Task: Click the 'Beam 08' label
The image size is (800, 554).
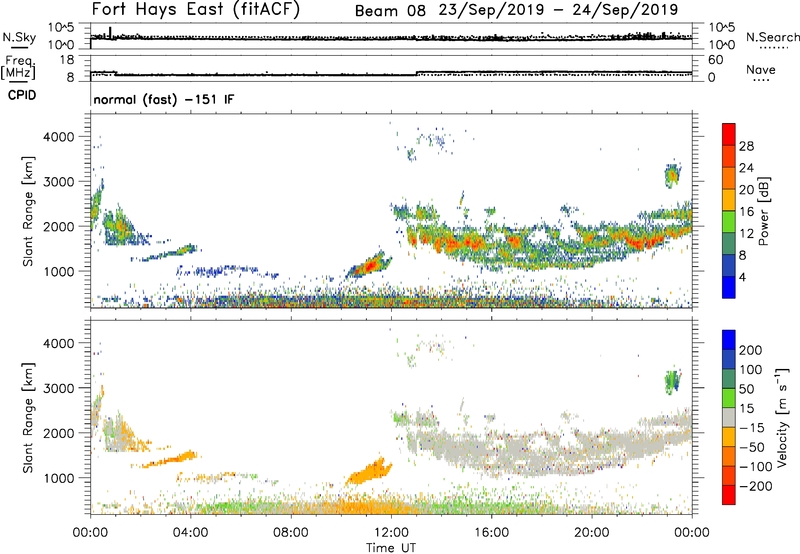Action: pyautogui.click(x=390, y=11)
